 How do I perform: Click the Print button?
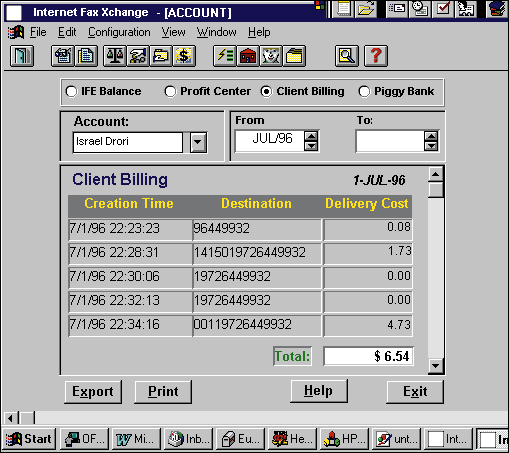[x=163, y=392]
